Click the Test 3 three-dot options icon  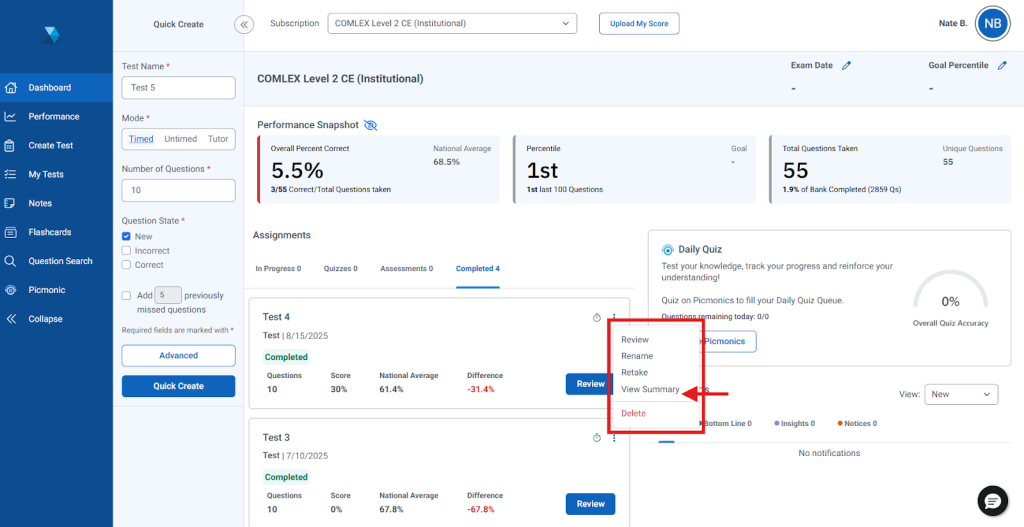click(x=614, y=438)
